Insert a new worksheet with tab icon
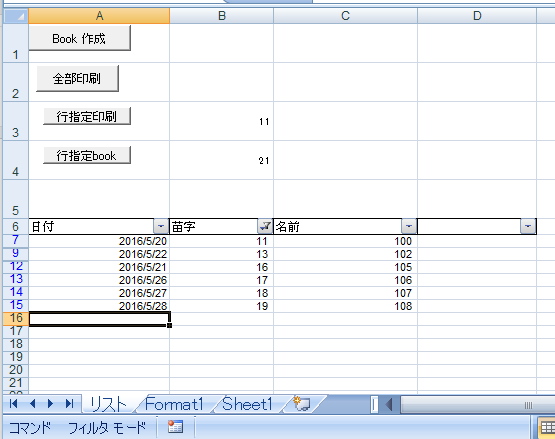 (x=302, y=404)
